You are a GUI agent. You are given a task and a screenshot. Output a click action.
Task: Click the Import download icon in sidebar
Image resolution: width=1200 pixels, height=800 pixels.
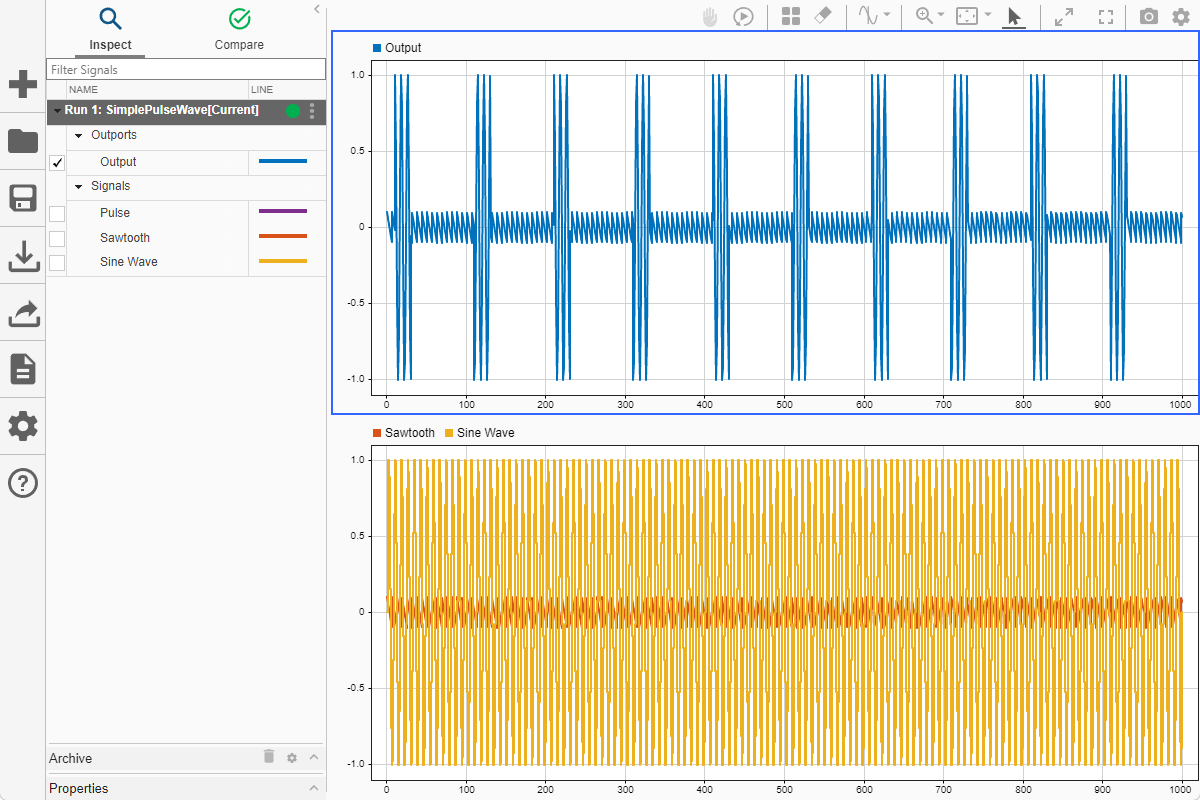click(23, 257)
